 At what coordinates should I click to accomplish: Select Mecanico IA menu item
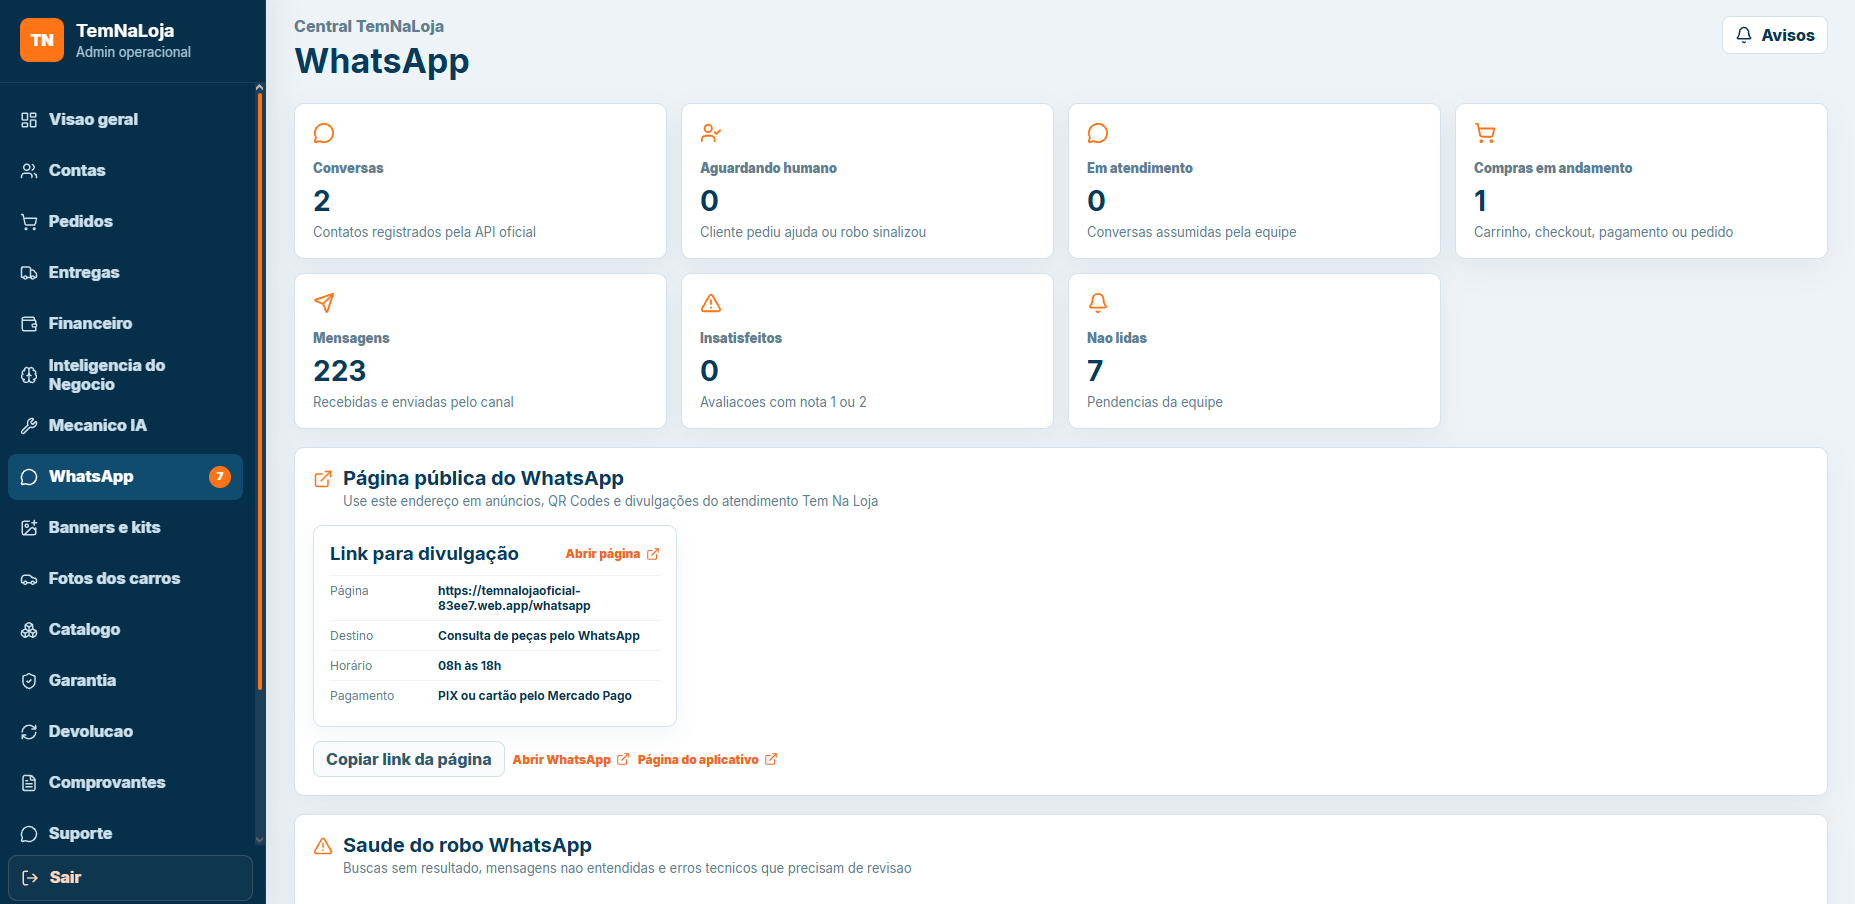(125, 425)
